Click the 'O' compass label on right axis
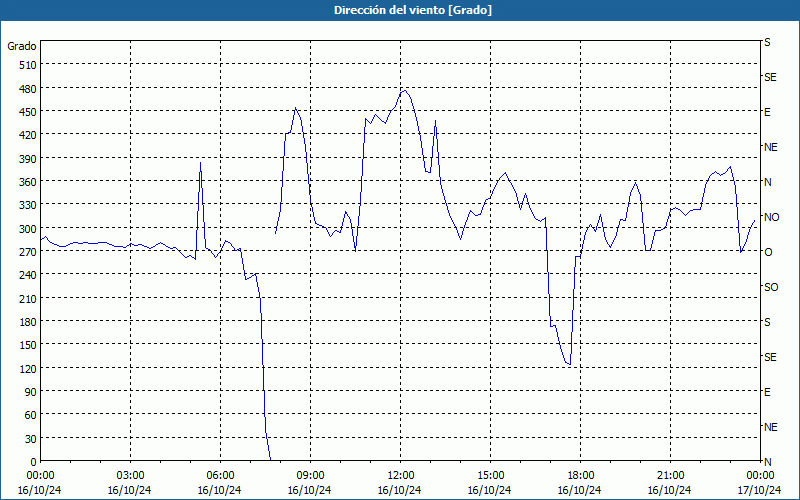Screen dimensions: 800x500 768,252
